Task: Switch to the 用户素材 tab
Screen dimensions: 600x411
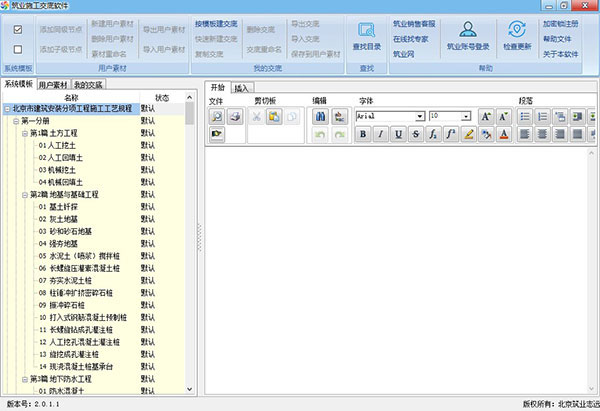Action: click(52, 86)
